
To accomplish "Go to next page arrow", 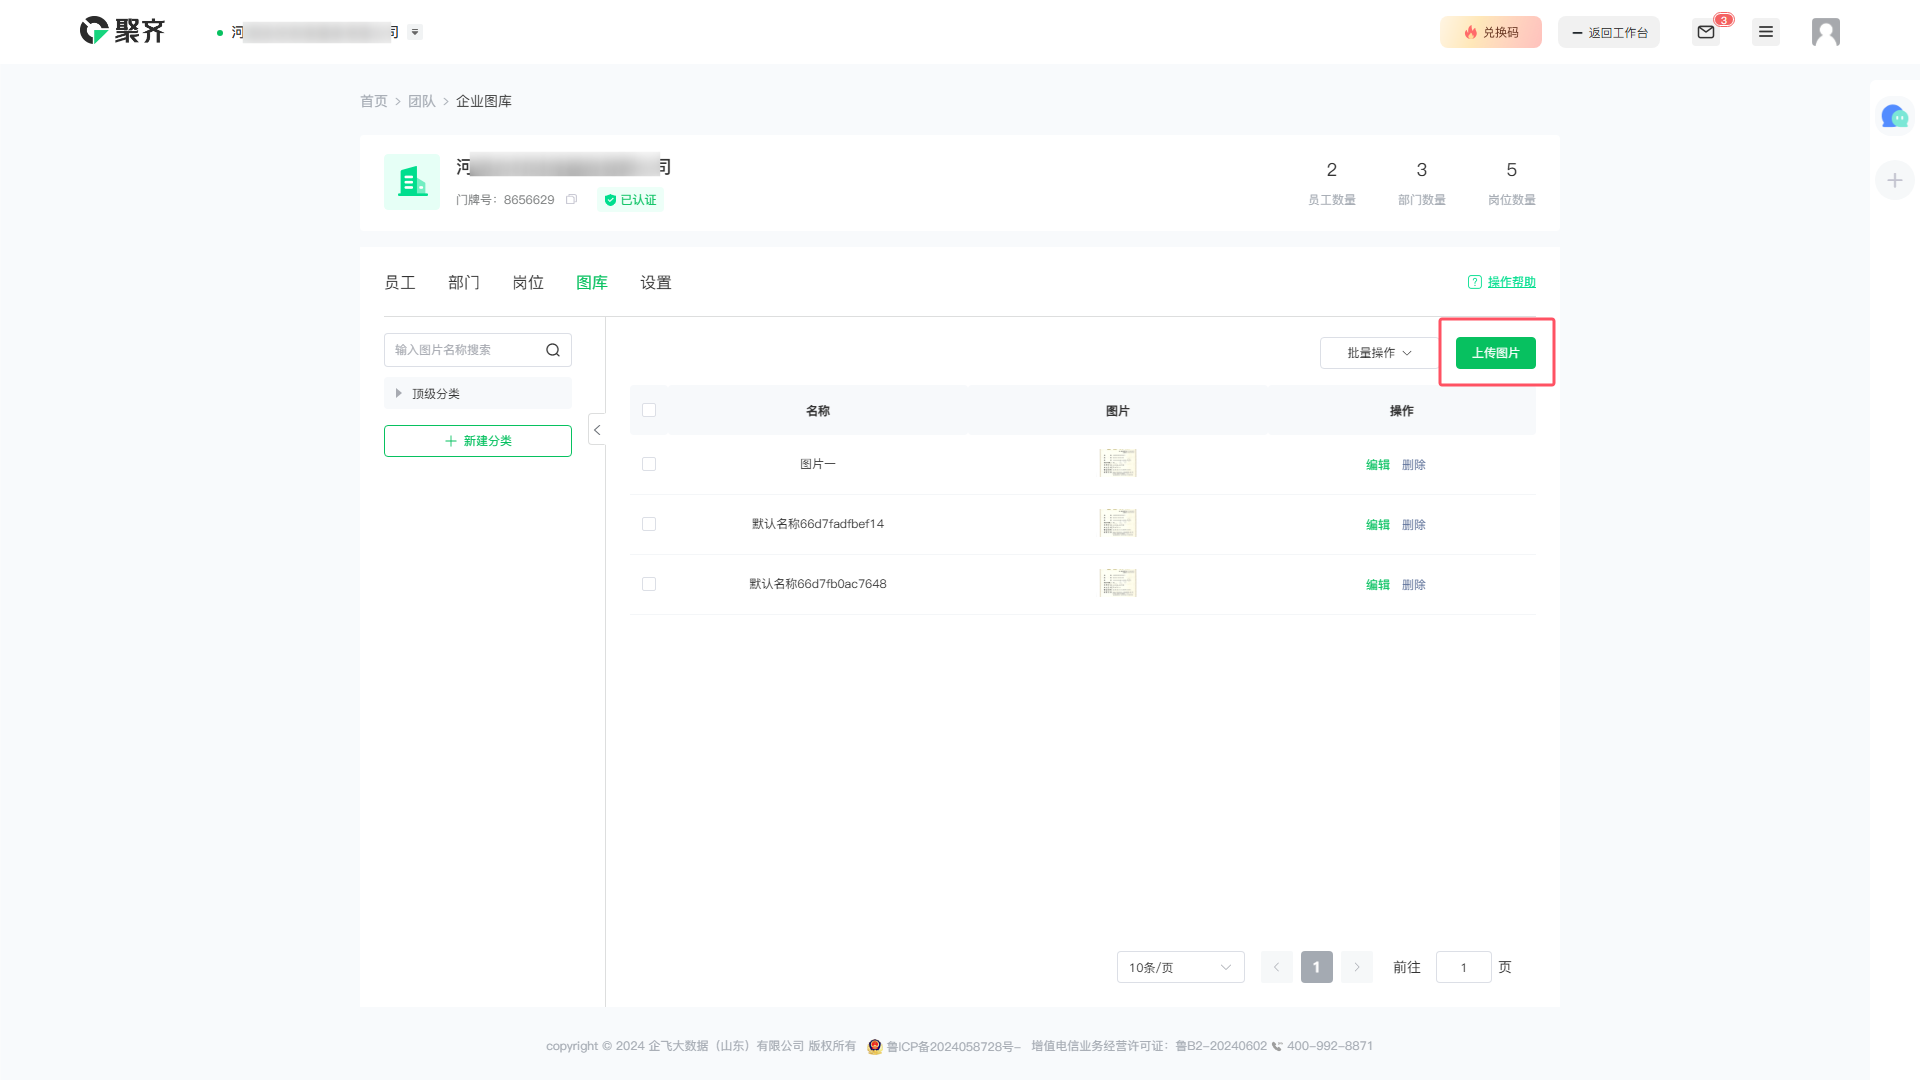I will [1357, 967].
